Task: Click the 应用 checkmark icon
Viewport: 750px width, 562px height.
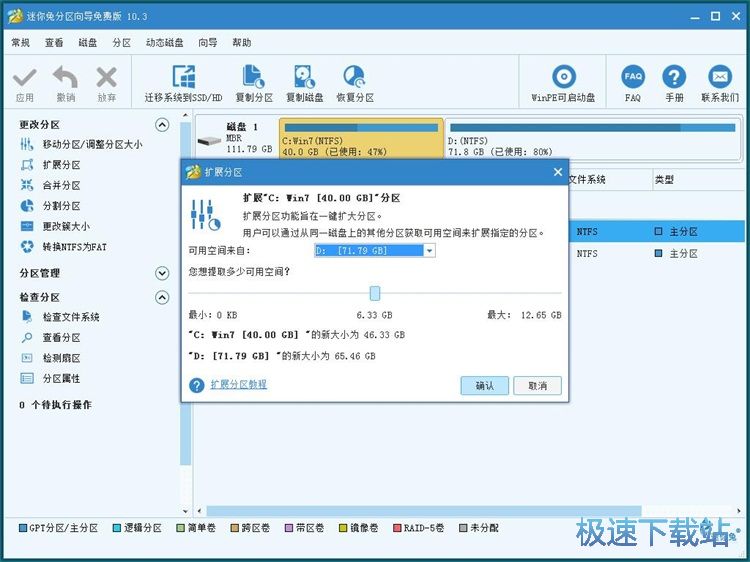Action: (x=25, y=78)
